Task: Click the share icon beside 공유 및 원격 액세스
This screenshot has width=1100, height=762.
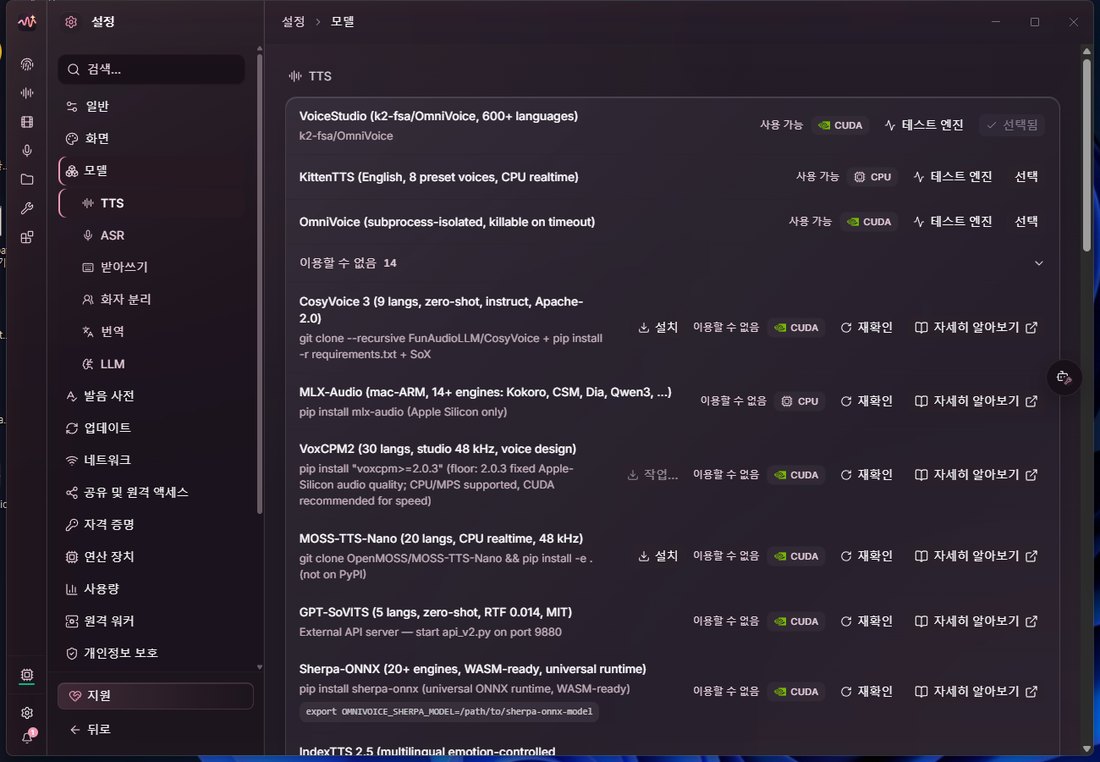Action: [72, 493]
